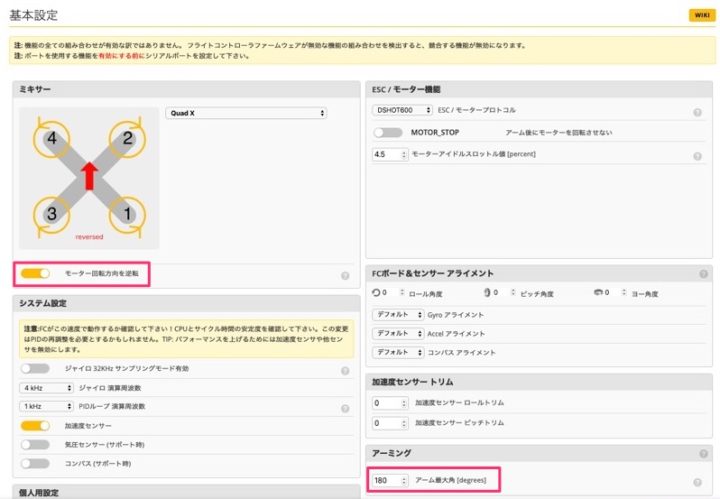Click help icon for ESC motor protocol

(701, 110)
